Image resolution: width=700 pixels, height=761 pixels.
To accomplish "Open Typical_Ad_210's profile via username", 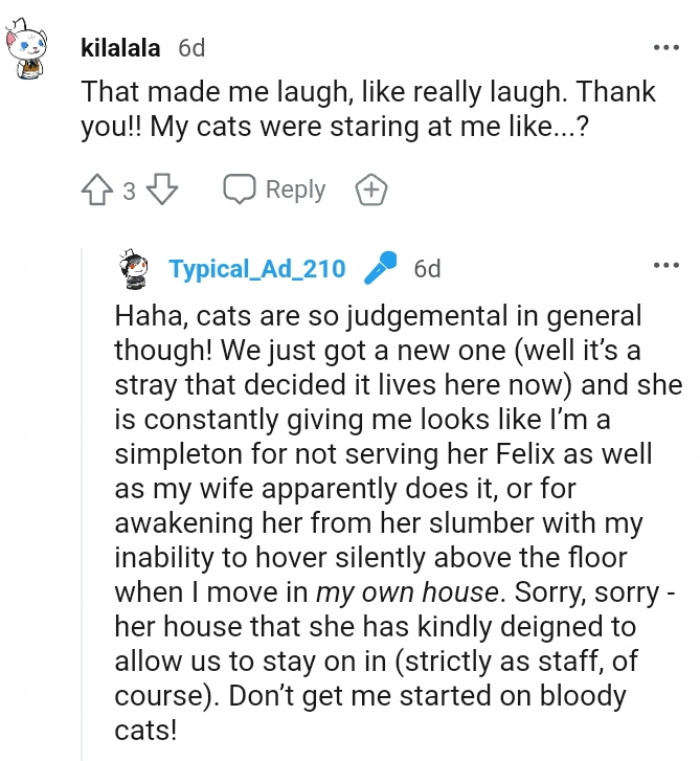I will 258,269.
